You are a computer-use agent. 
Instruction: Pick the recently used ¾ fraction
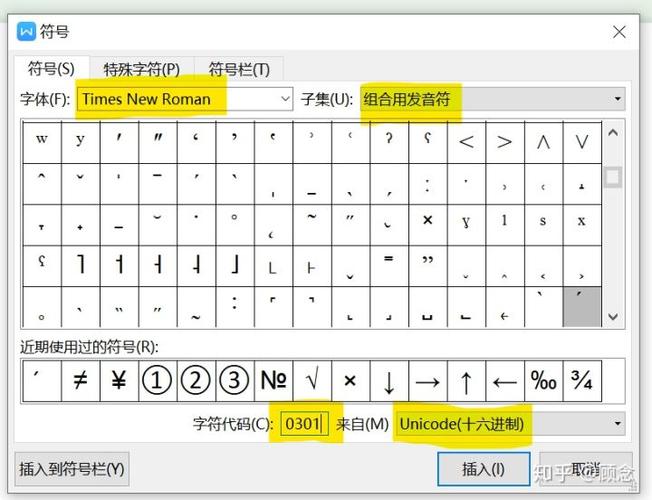pos(582,381)
